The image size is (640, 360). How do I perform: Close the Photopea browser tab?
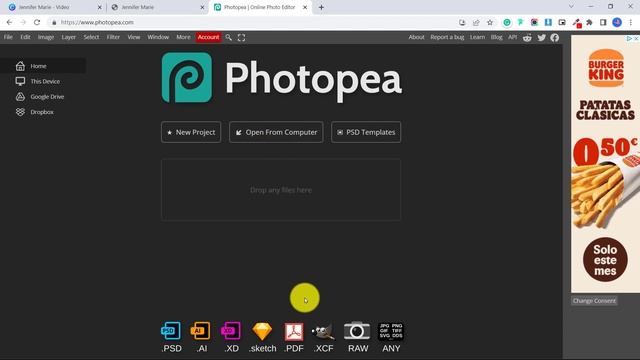tap(305, 7)
